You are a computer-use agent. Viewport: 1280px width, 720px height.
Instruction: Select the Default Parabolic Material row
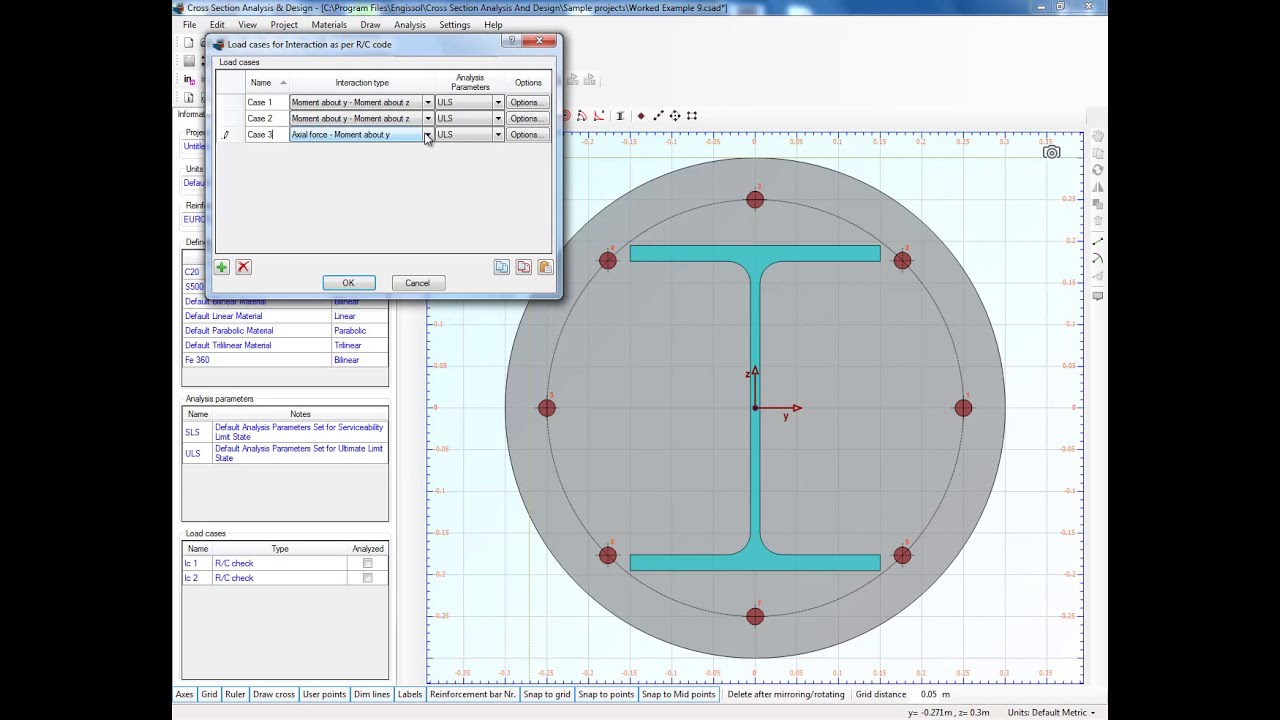click(284, 330)
